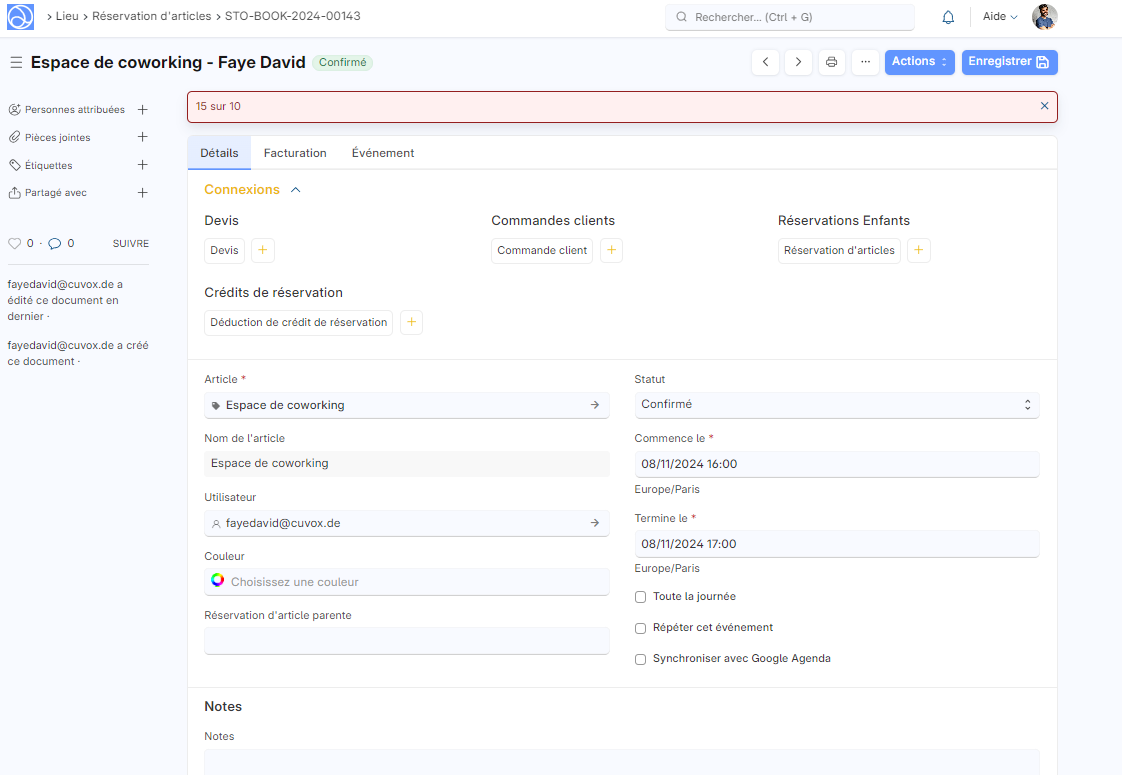The image size is (1122, 775).
Task: Open the Événement tab
Action: pyautogui.click(x=383, y=153)
